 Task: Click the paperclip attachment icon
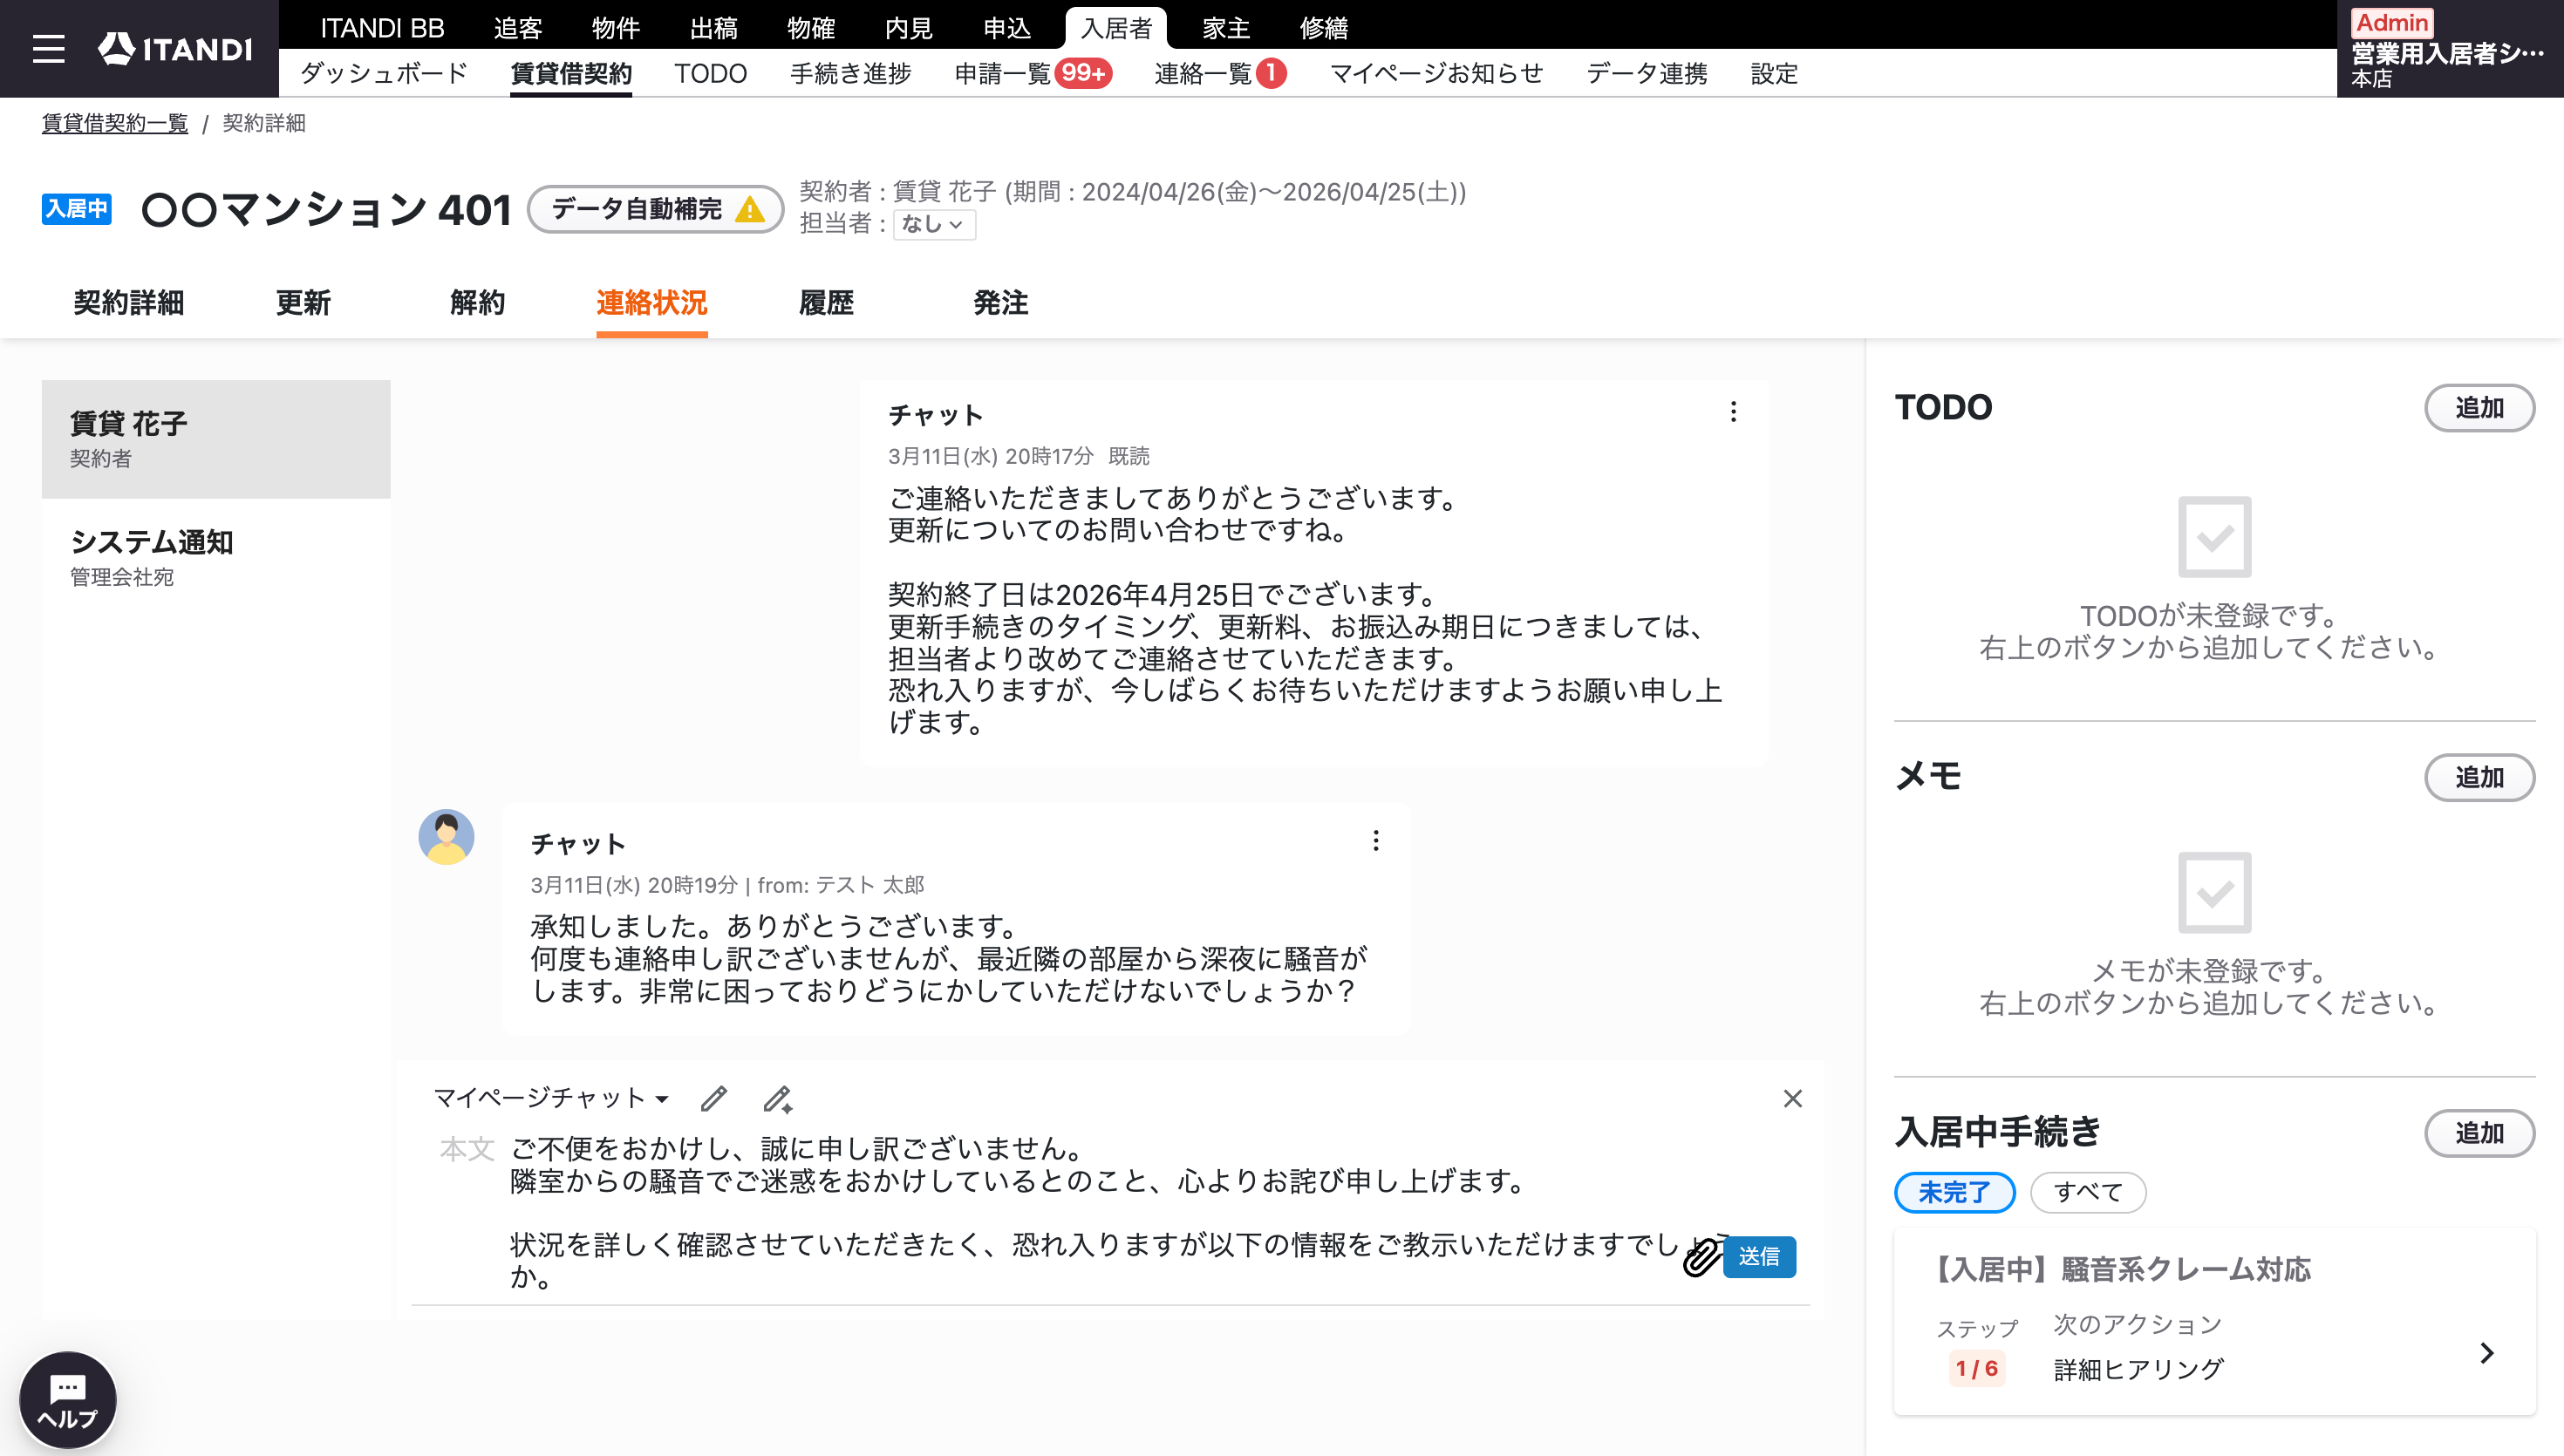tap(1700, 1257)
